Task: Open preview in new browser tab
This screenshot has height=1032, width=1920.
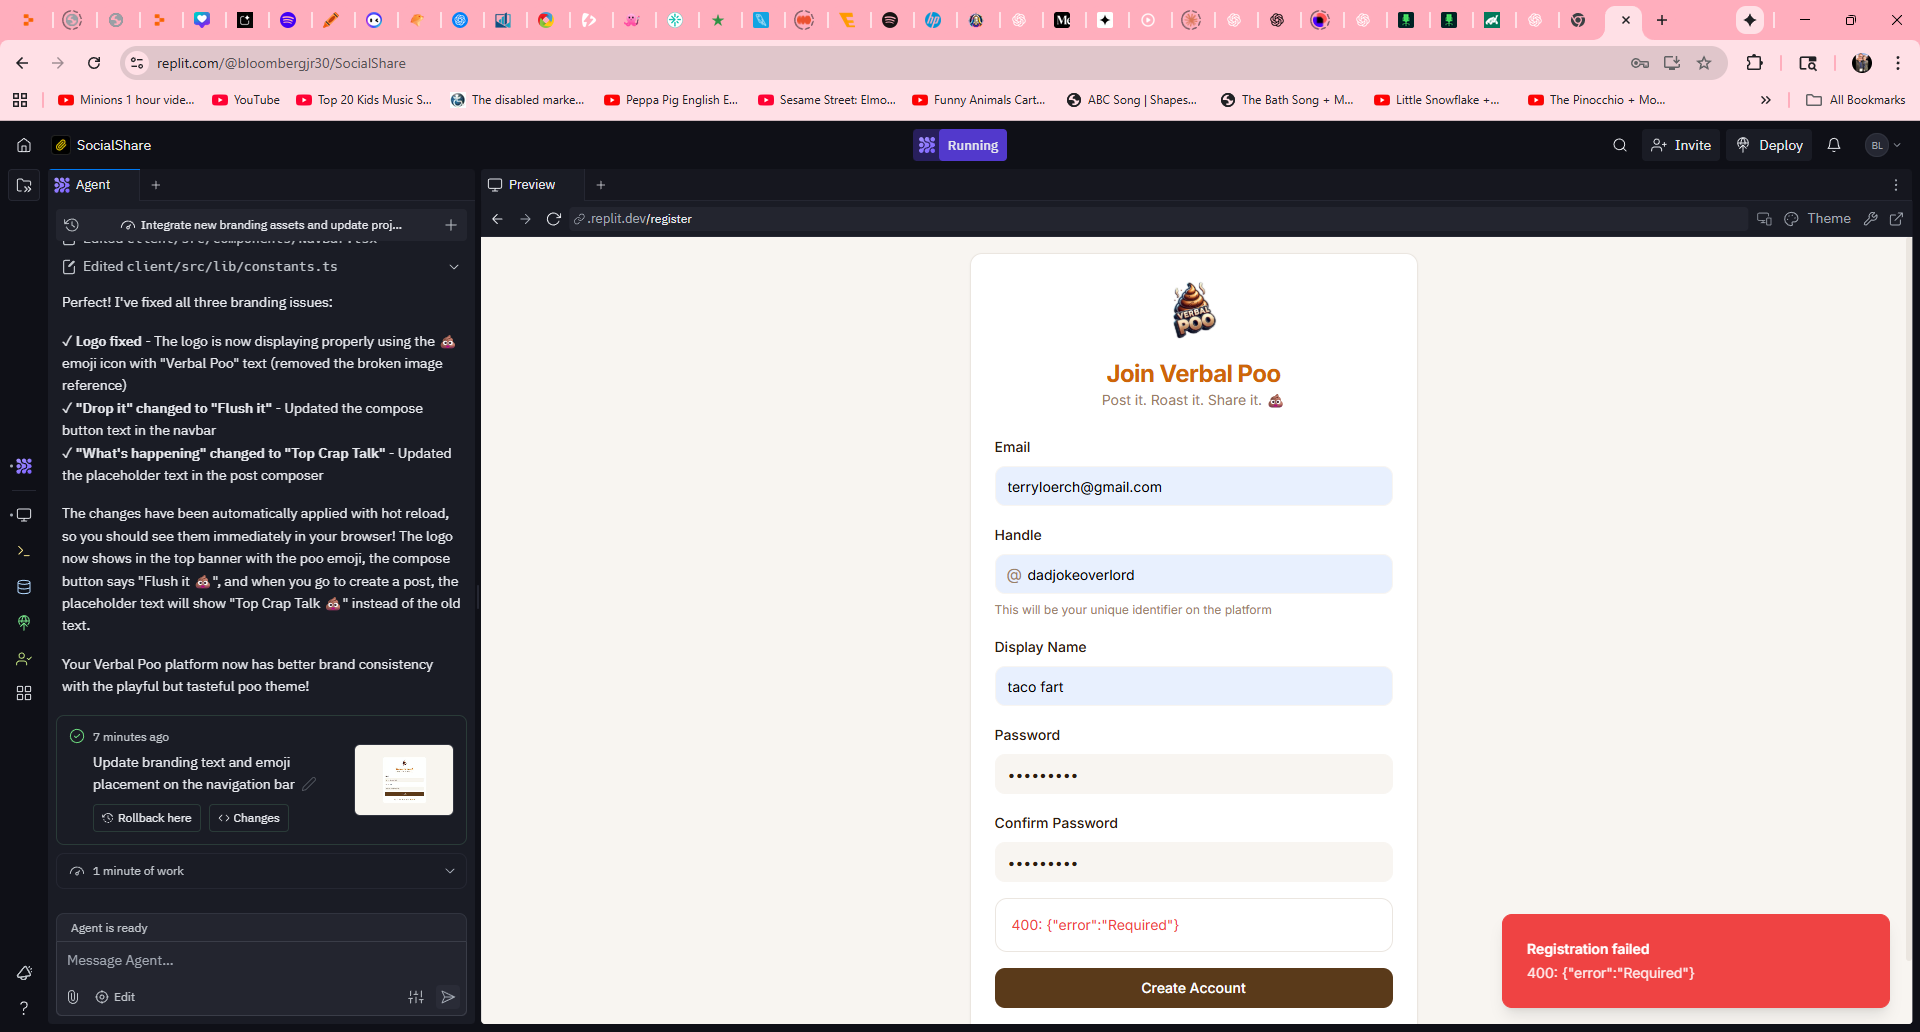Action: point(1896,219)
